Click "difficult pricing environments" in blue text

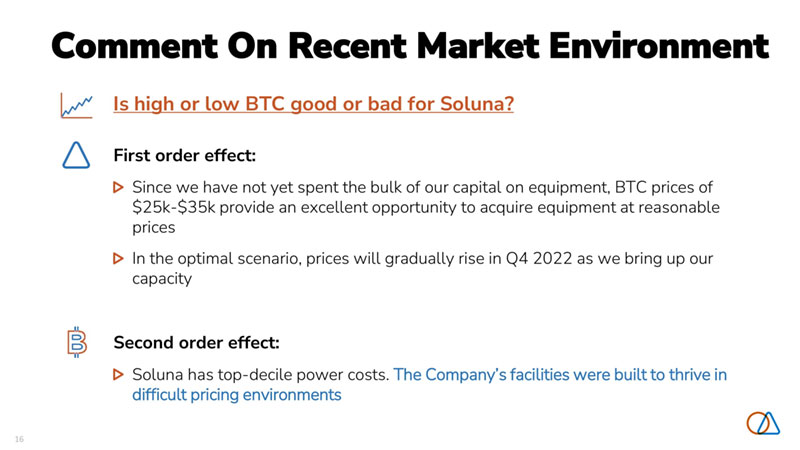236,394
